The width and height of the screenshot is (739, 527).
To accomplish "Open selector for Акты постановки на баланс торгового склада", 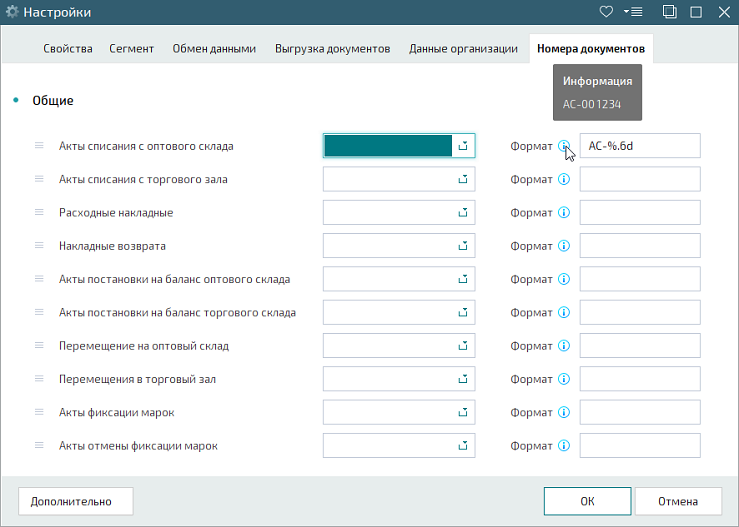I will click(x=463, y=313).
